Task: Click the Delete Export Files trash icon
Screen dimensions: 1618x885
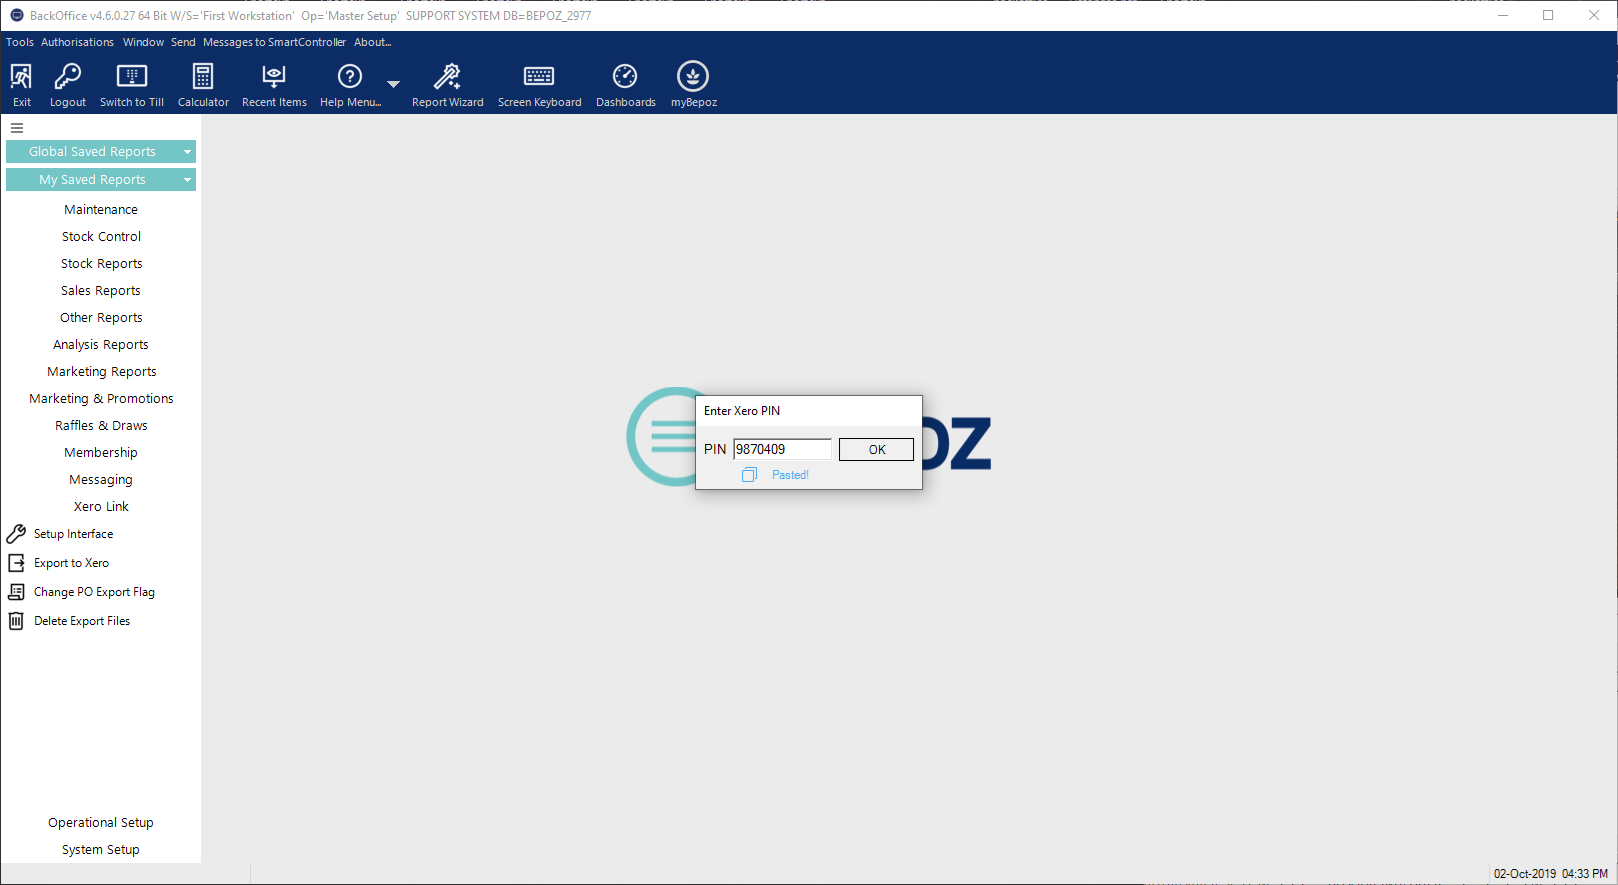Action: pos(16,621)
